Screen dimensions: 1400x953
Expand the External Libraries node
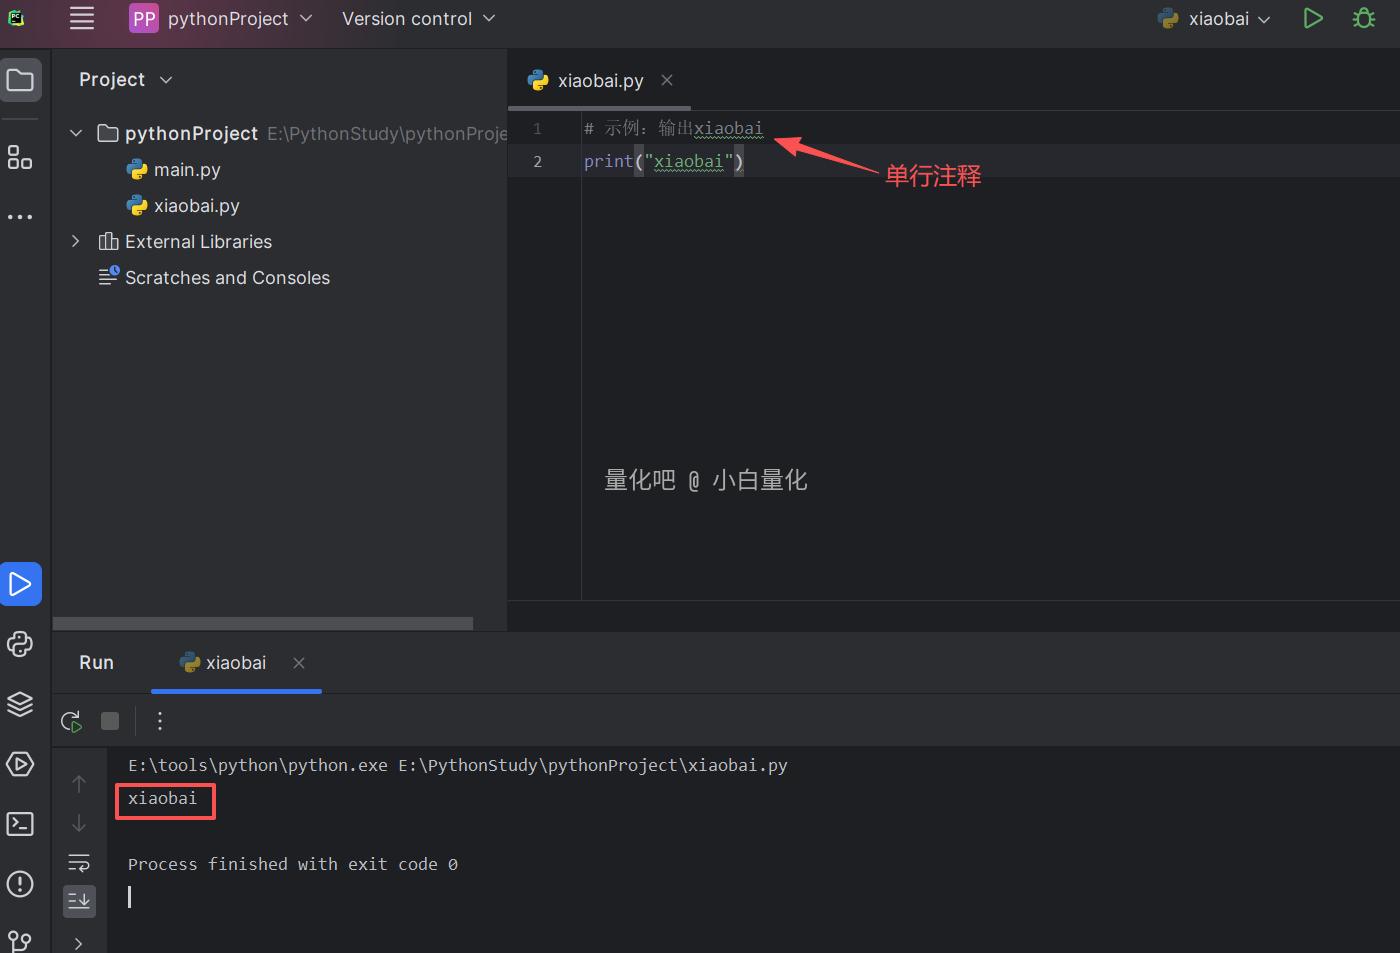(75, 241)
